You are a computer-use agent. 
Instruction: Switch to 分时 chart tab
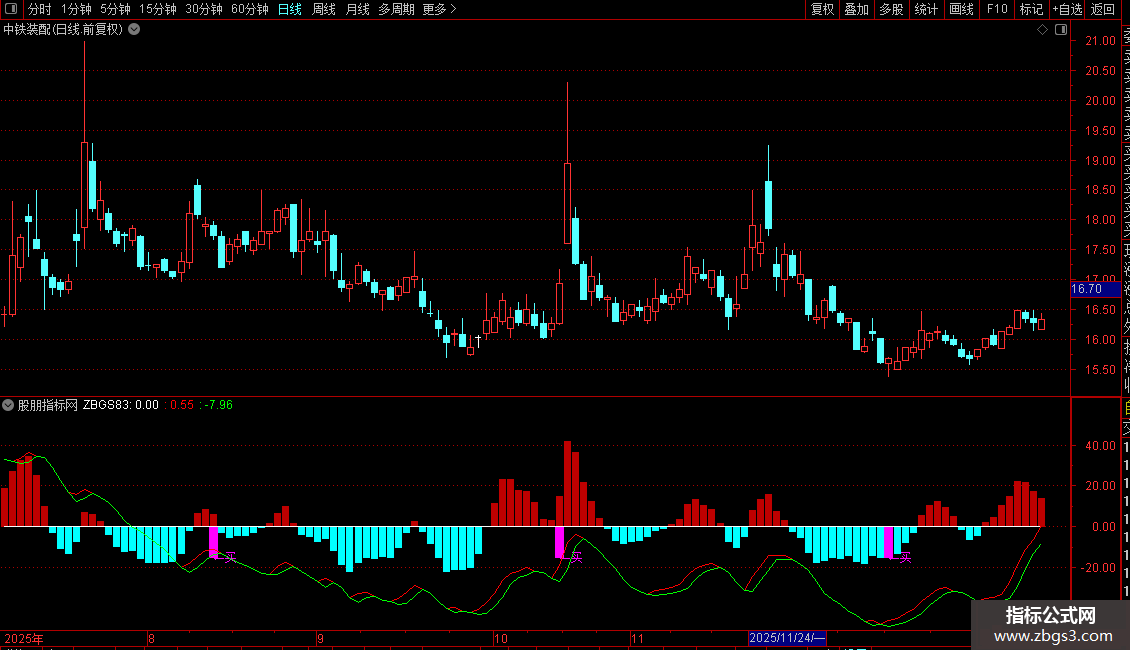coord(40,9)
